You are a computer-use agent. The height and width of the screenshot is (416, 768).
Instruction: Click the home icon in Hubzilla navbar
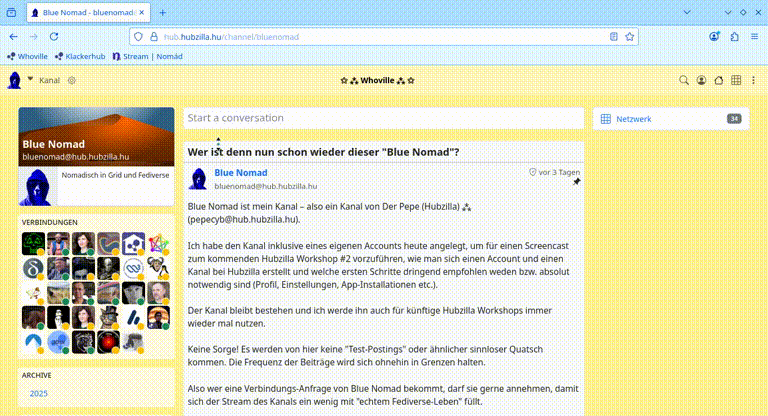(x=719, y=80)
